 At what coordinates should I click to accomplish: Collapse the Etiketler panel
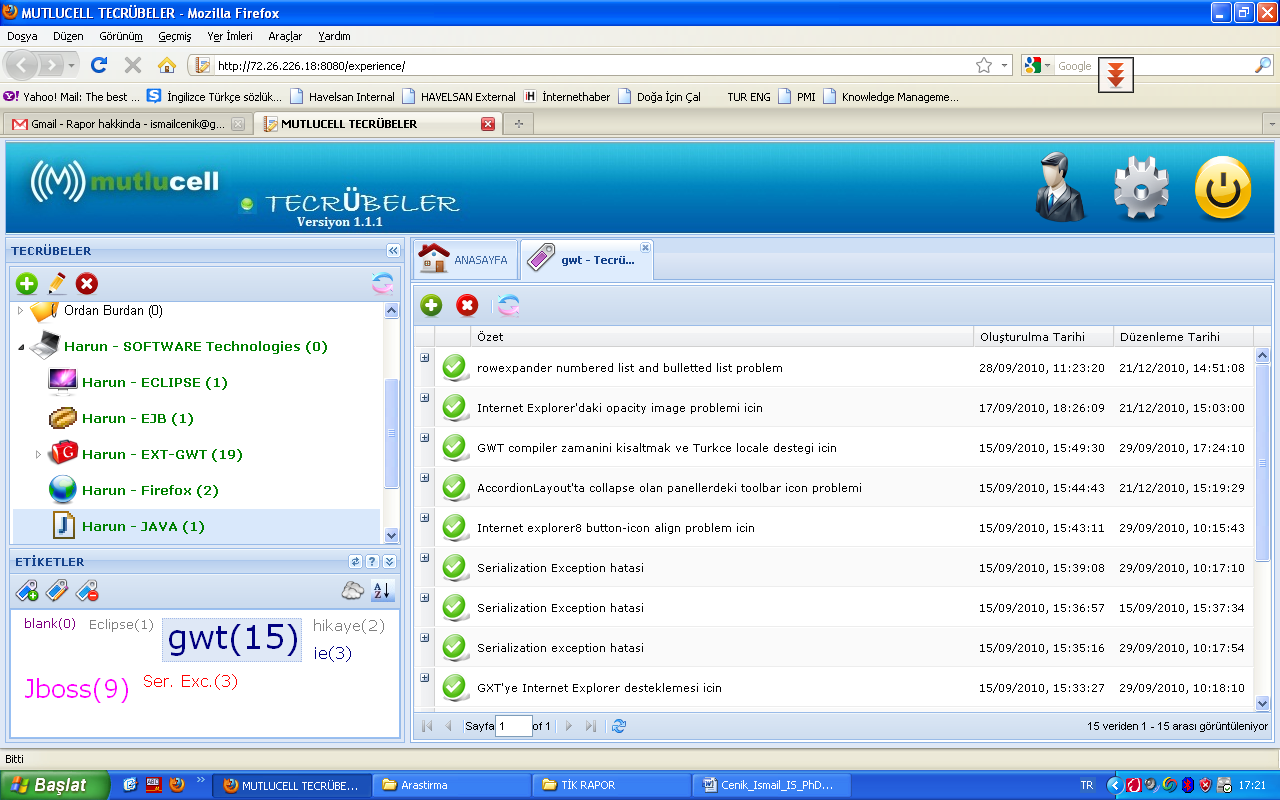pyautogui.click(x=389, y=562)
